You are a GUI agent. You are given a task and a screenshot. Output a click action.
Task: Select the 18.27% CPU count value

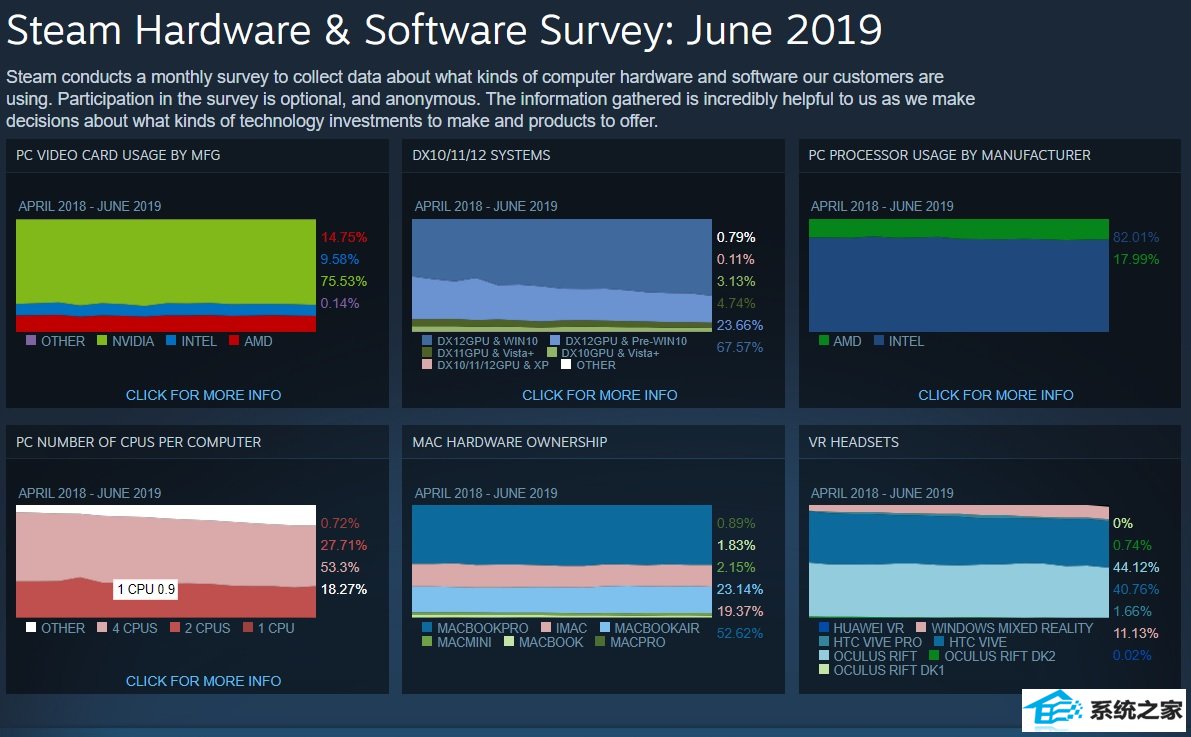(343, 590)
